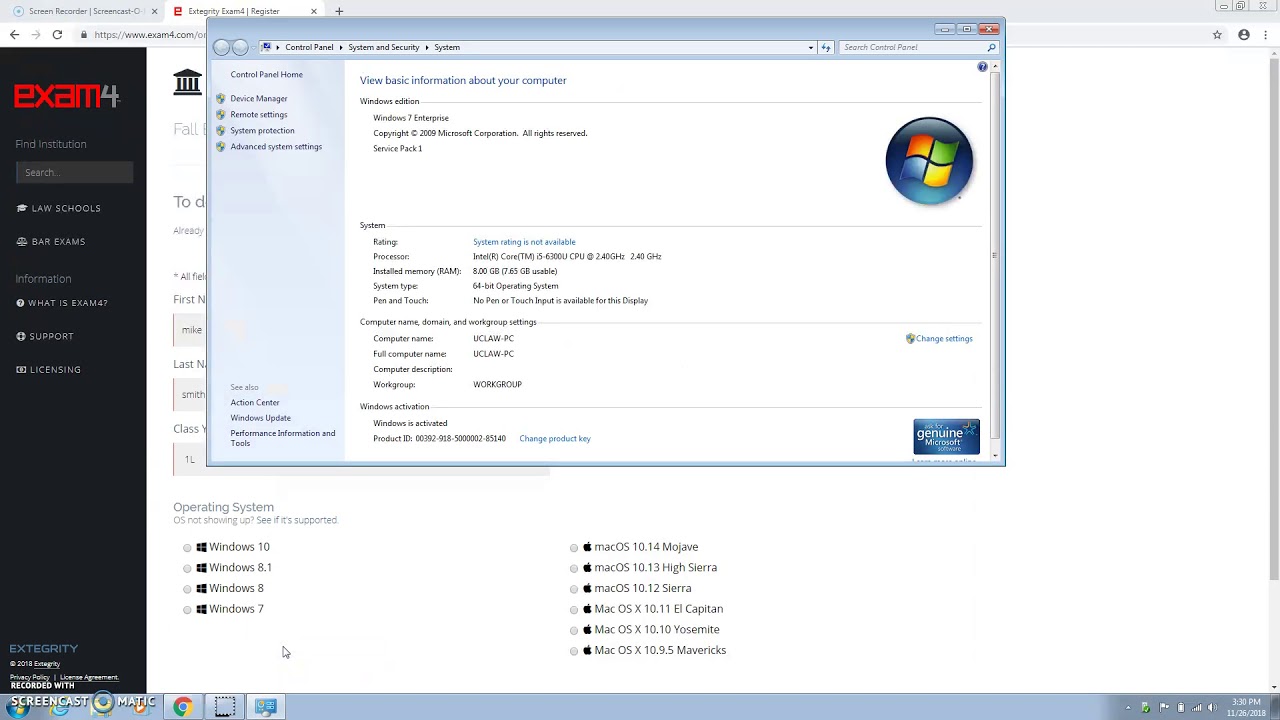This screenshot has height=720, width=1280.
Task: Click the Chrome back arrow
Action: point(14,34)
